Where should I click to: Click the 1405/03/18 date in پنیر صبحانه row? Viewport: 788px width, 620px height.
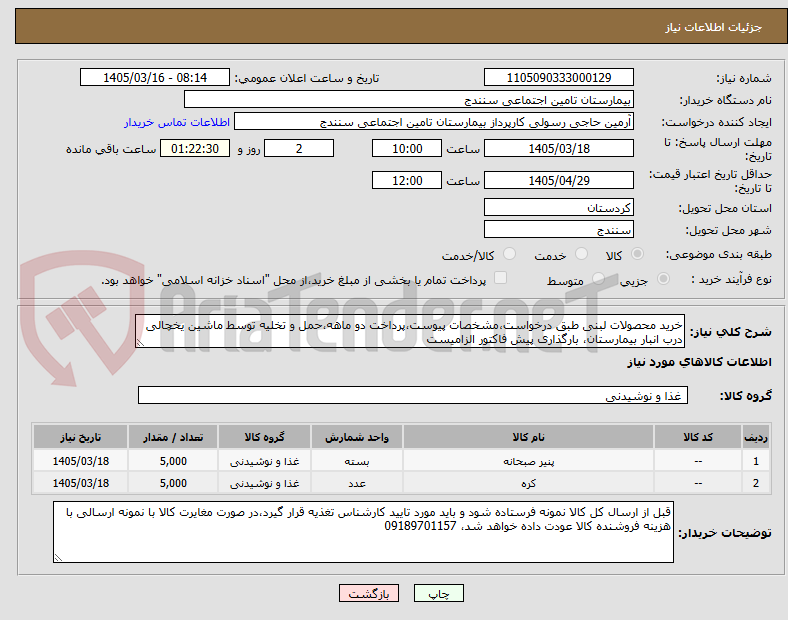(80, 461)
